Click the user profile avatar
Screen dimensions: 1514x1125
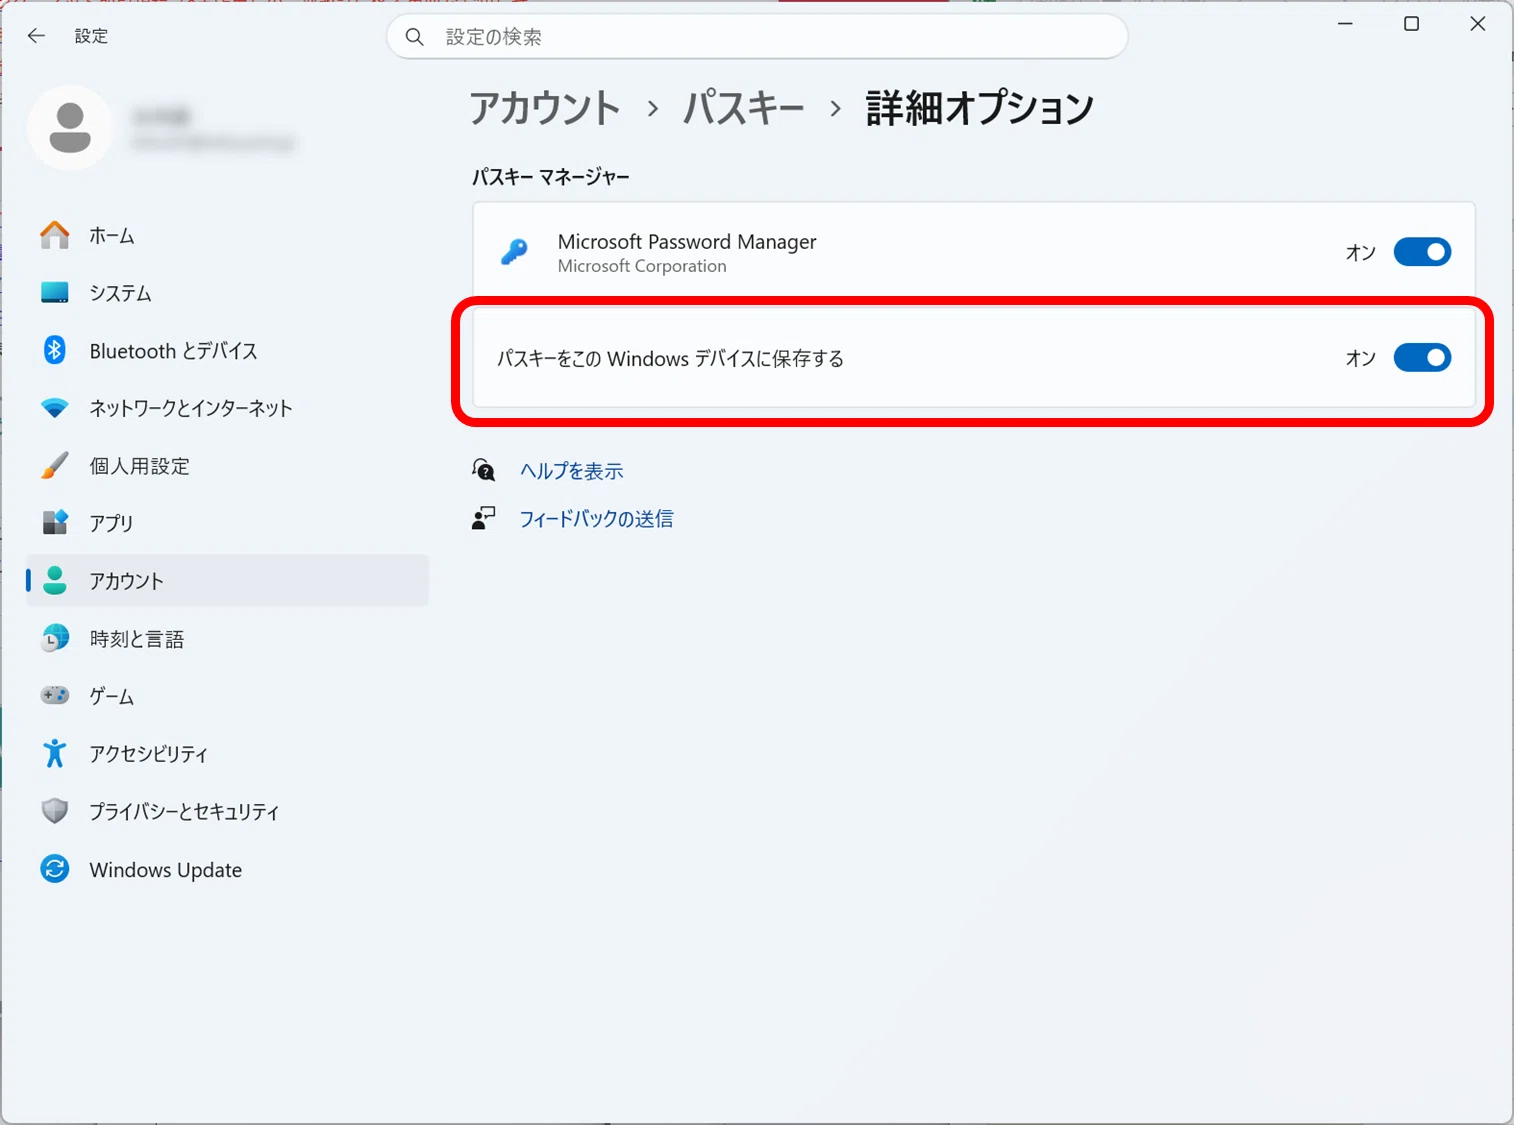click(70, 128)
